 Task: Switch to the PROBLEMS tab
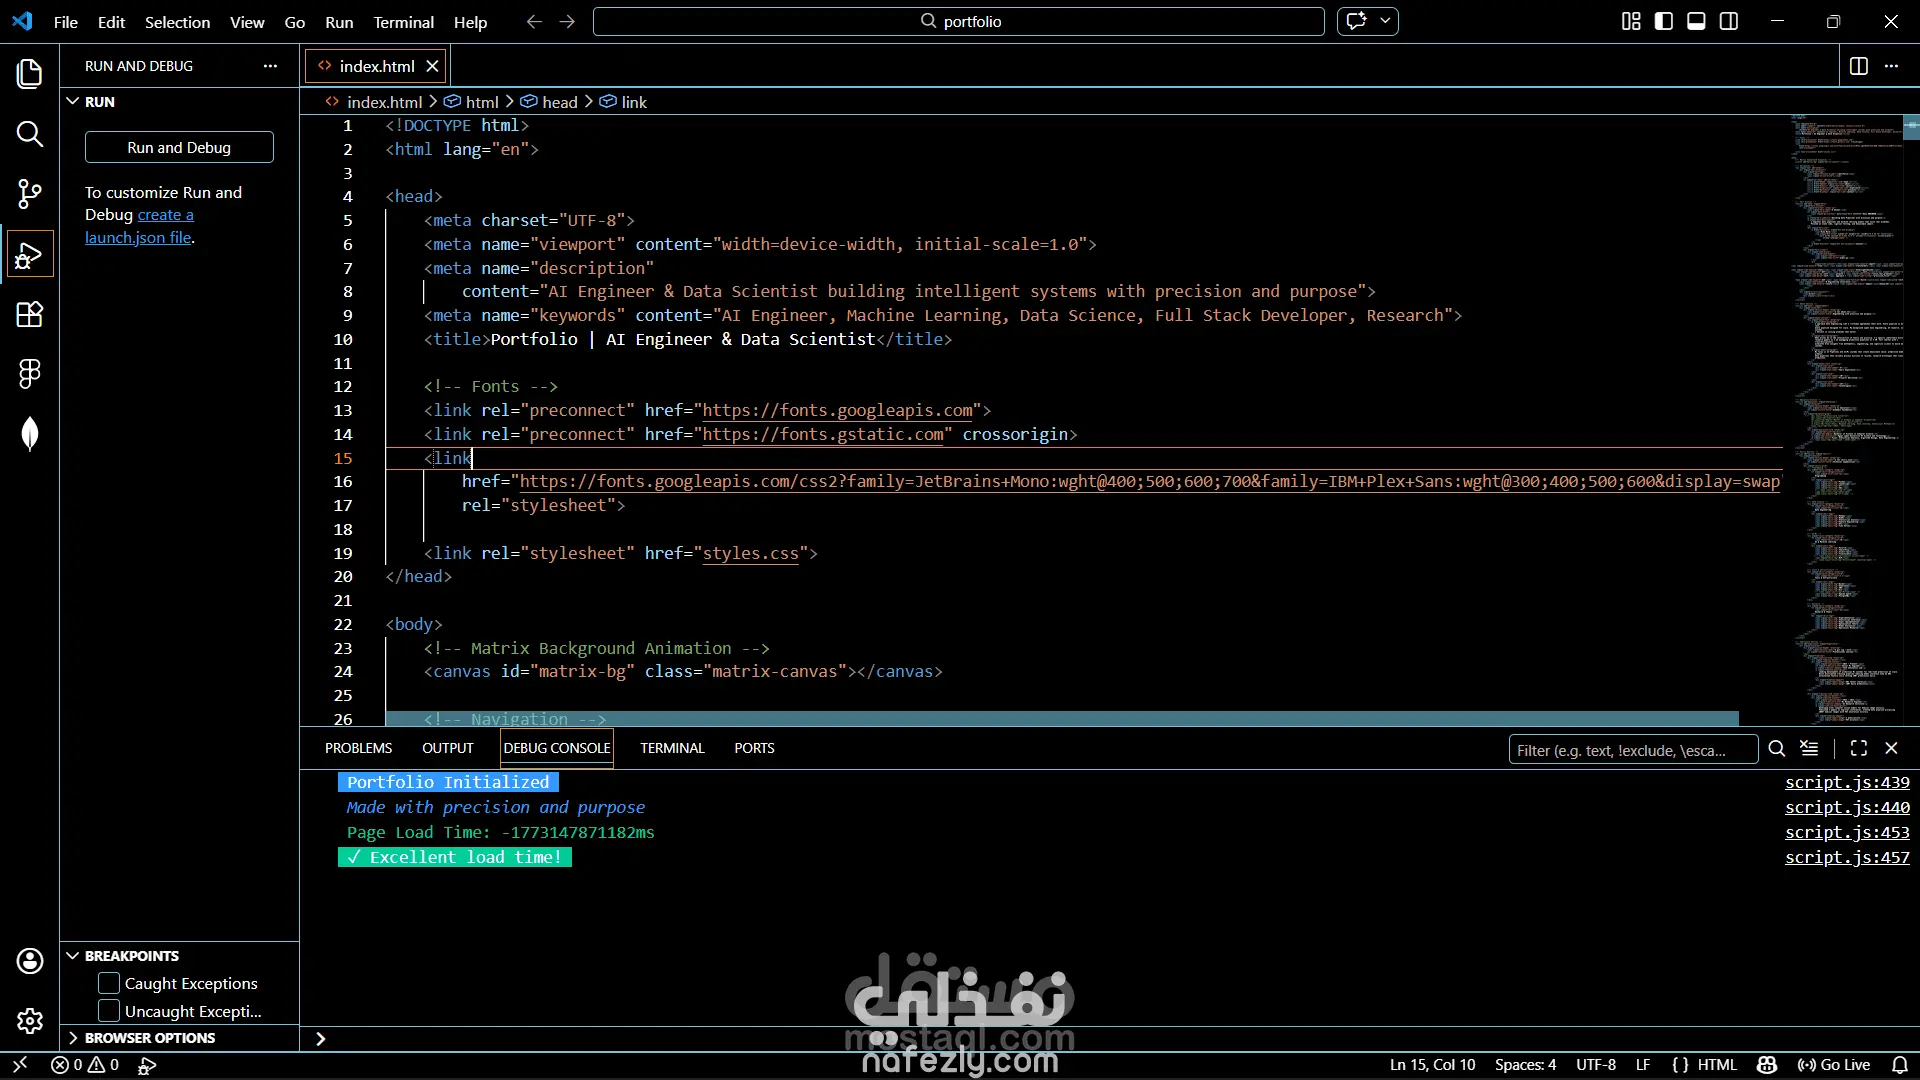pos(358,748)
